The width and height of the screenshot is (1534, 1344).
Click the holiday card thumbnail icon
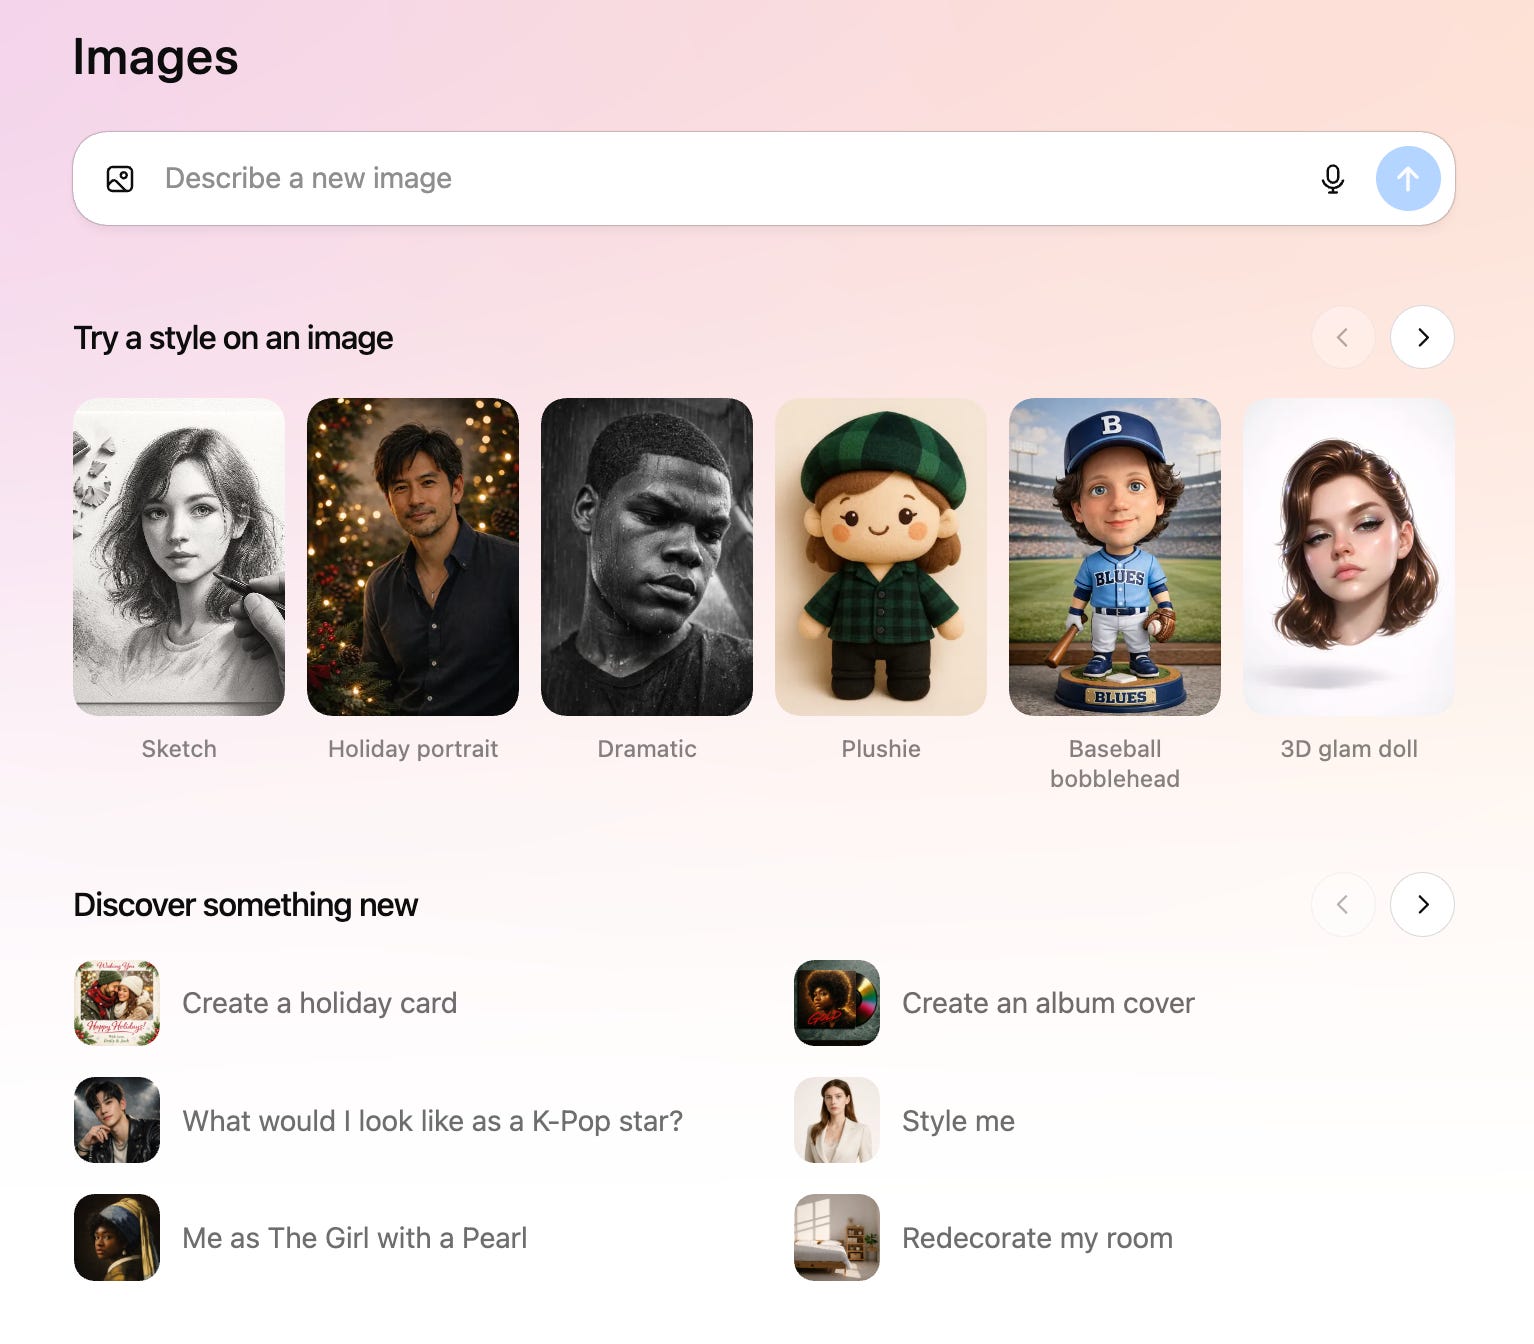point(116,1003)
